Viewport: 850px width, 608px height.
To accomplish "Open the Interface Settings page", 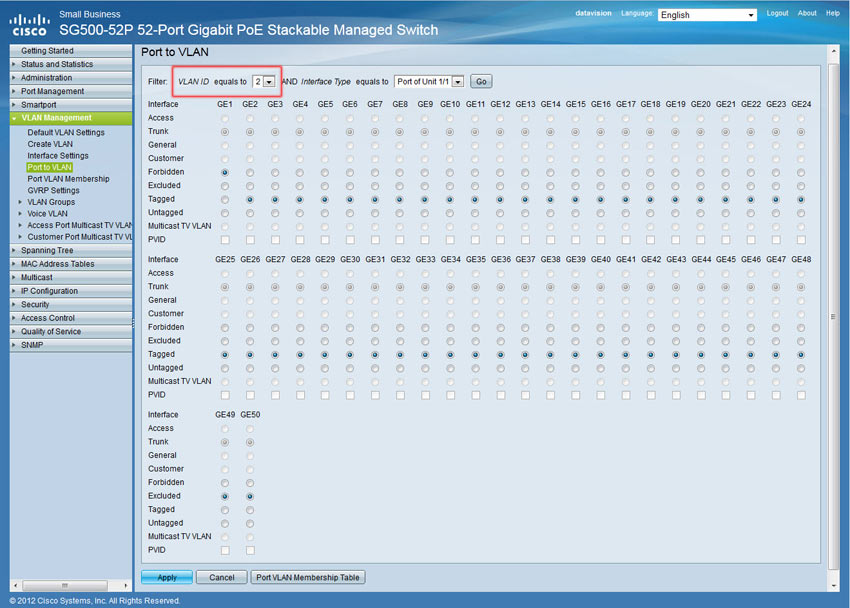I will pyautogui.click(x=58, y=156).
